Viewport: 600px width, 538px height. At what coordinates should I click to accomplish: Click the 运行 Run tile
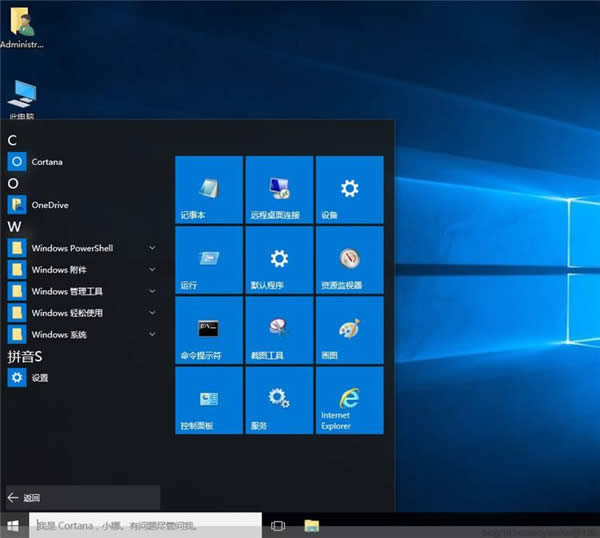click(209, 259)
